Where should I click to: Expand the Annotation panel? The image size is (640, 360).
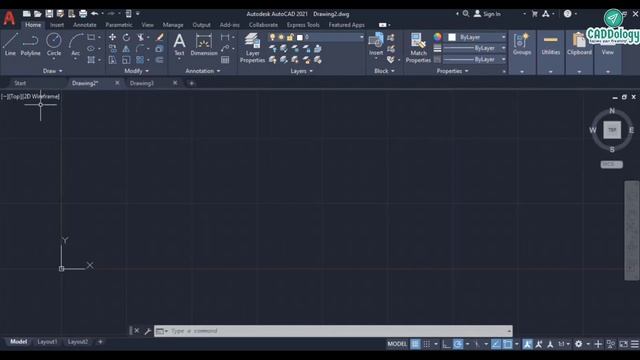click(203, 71)
